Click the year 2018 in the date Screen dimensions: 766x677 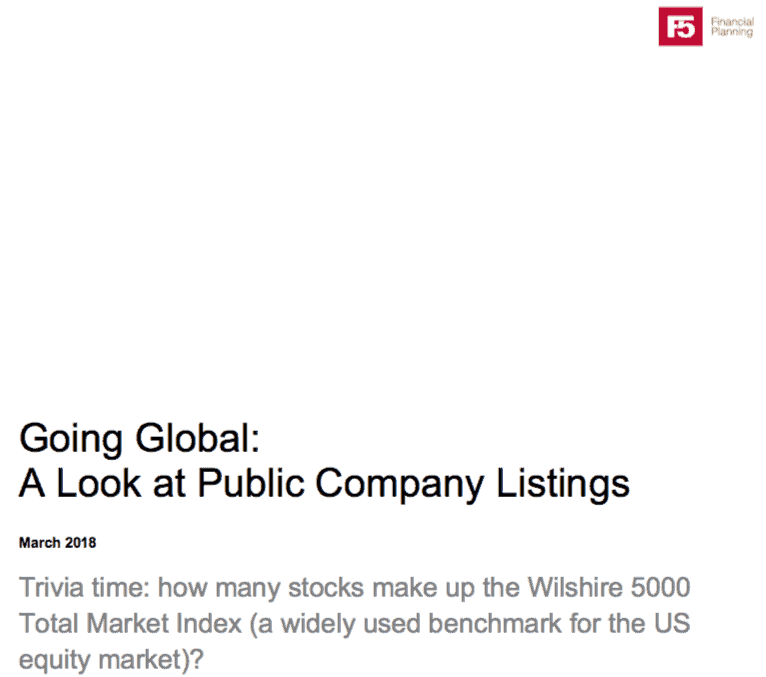(x=81, y=543)
